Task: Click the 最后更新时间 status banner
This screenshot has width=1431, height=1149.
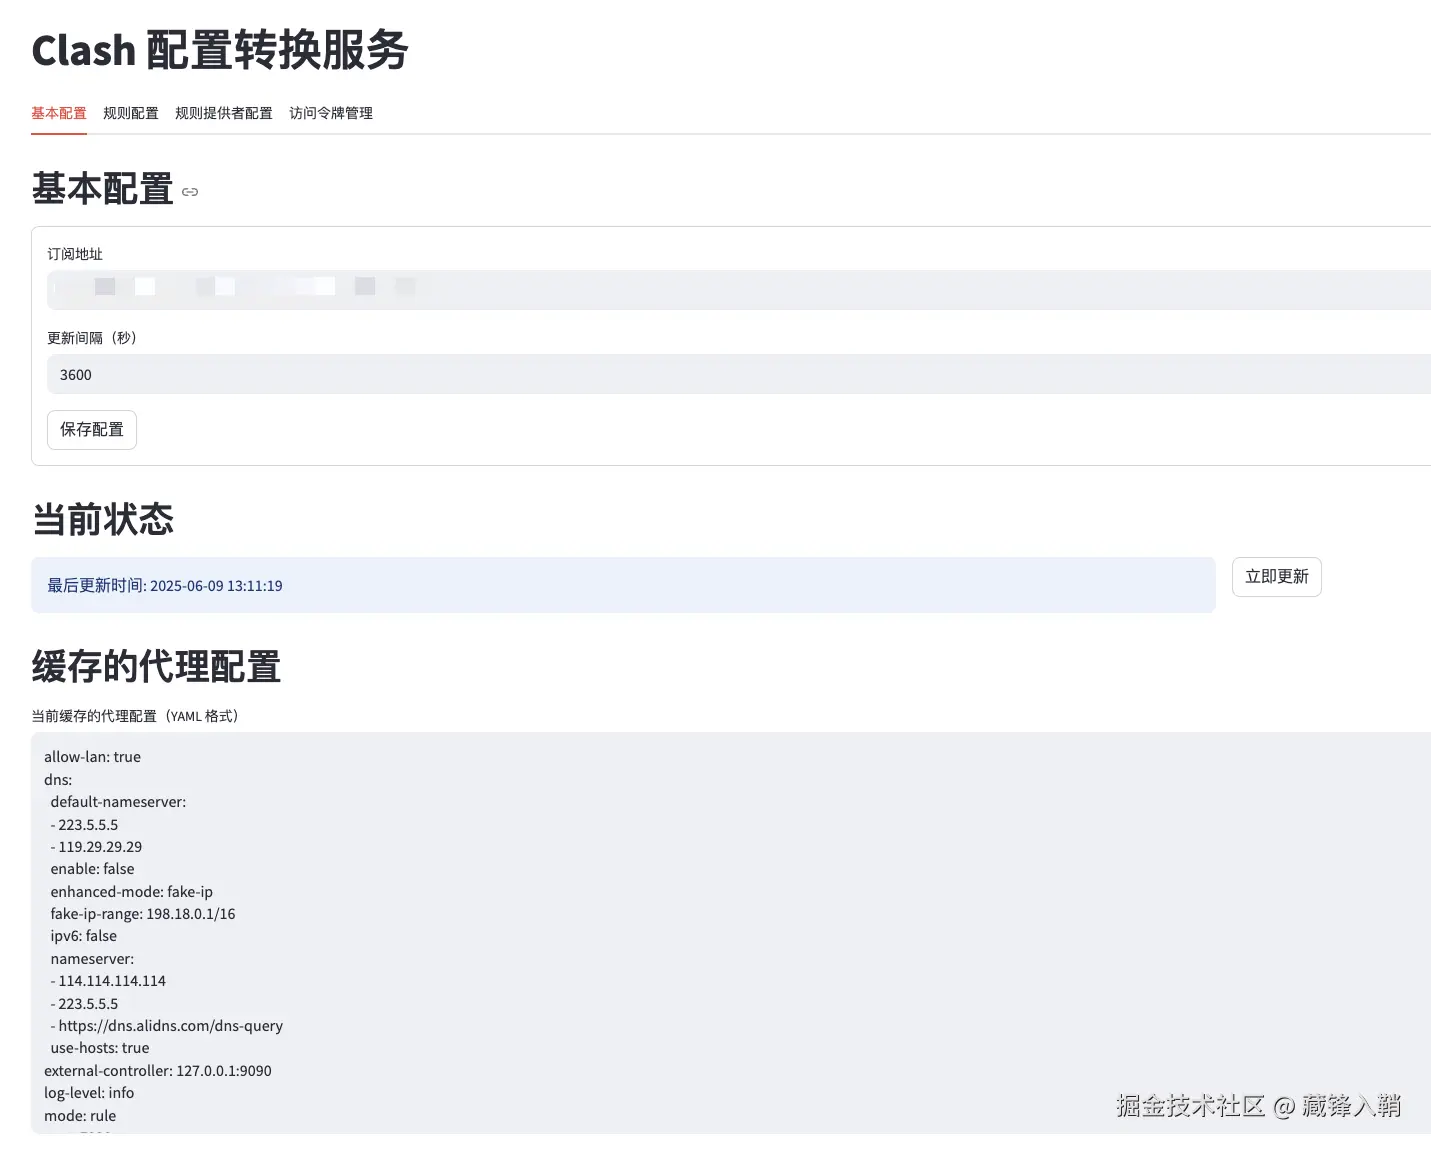Action: pos(623,585)
